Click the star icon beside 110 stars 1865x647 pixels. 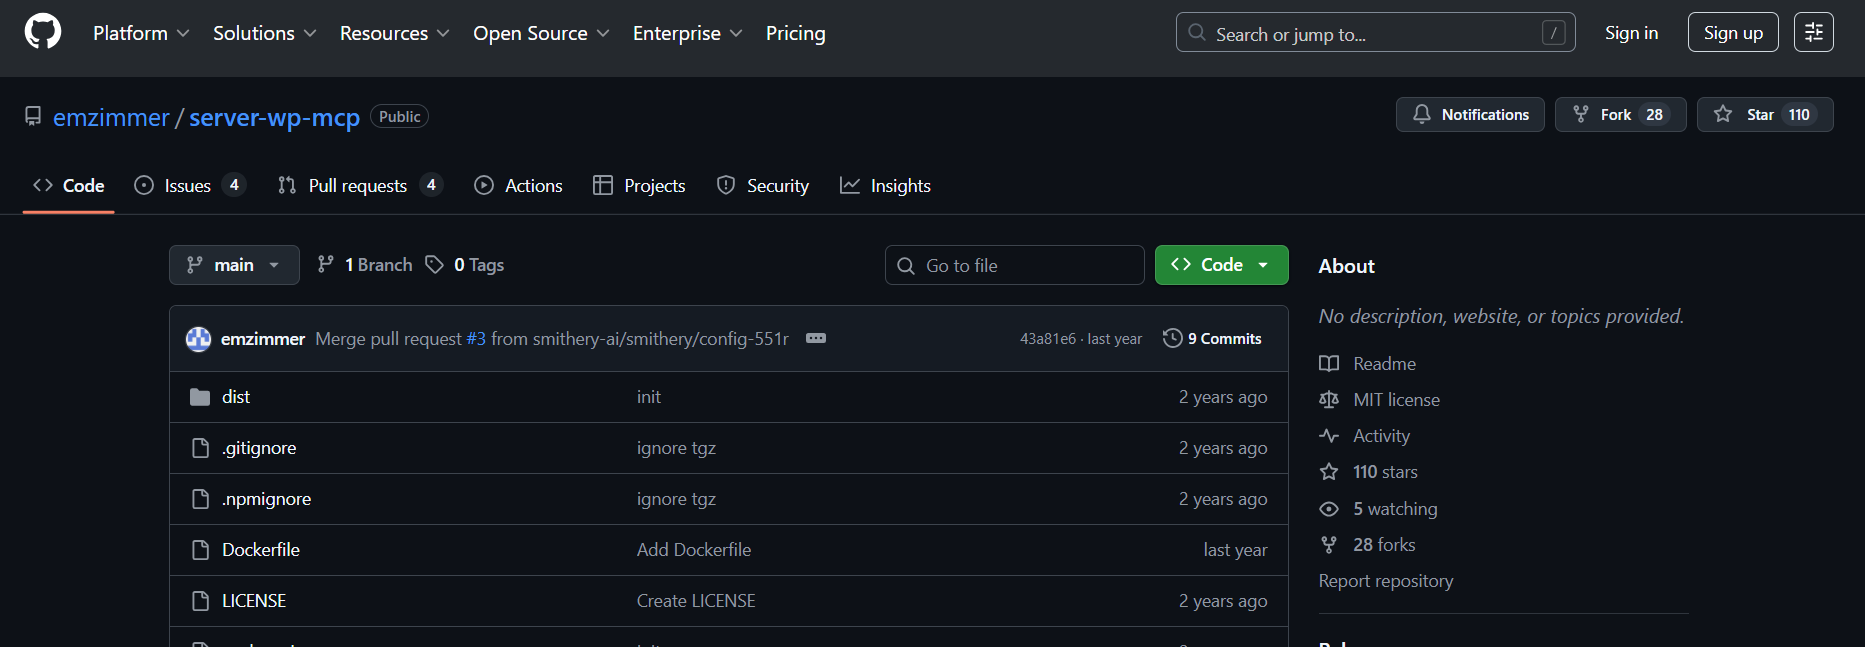[x=1329, y=472]
